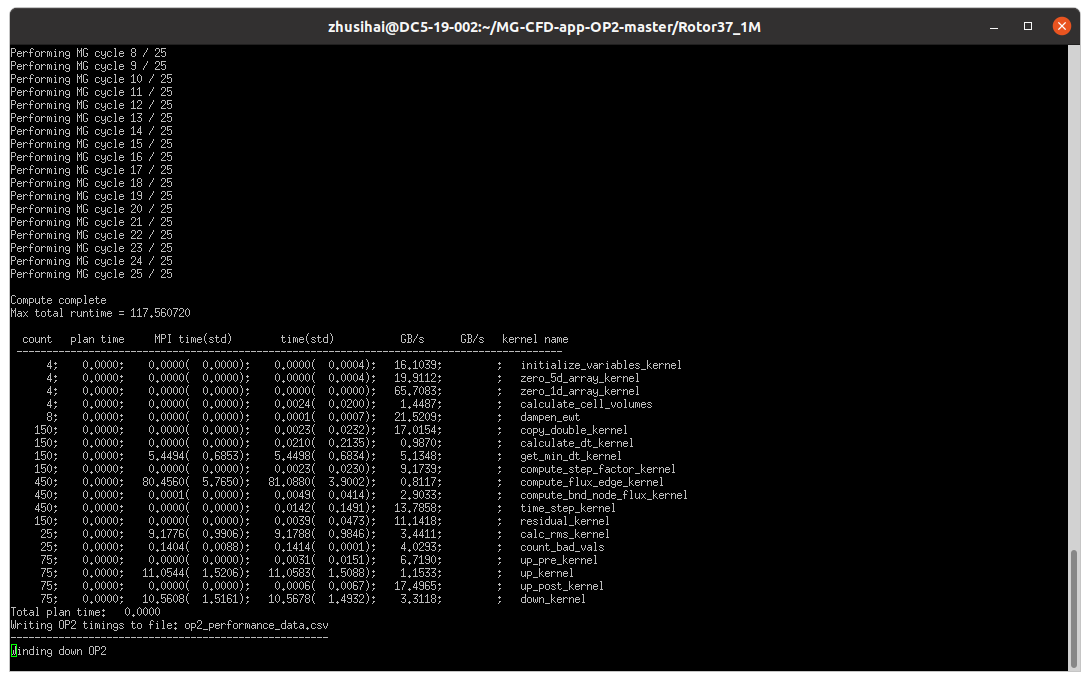Click the count column header
Viewport: 1090px width, 681px height.
(36, 338)
